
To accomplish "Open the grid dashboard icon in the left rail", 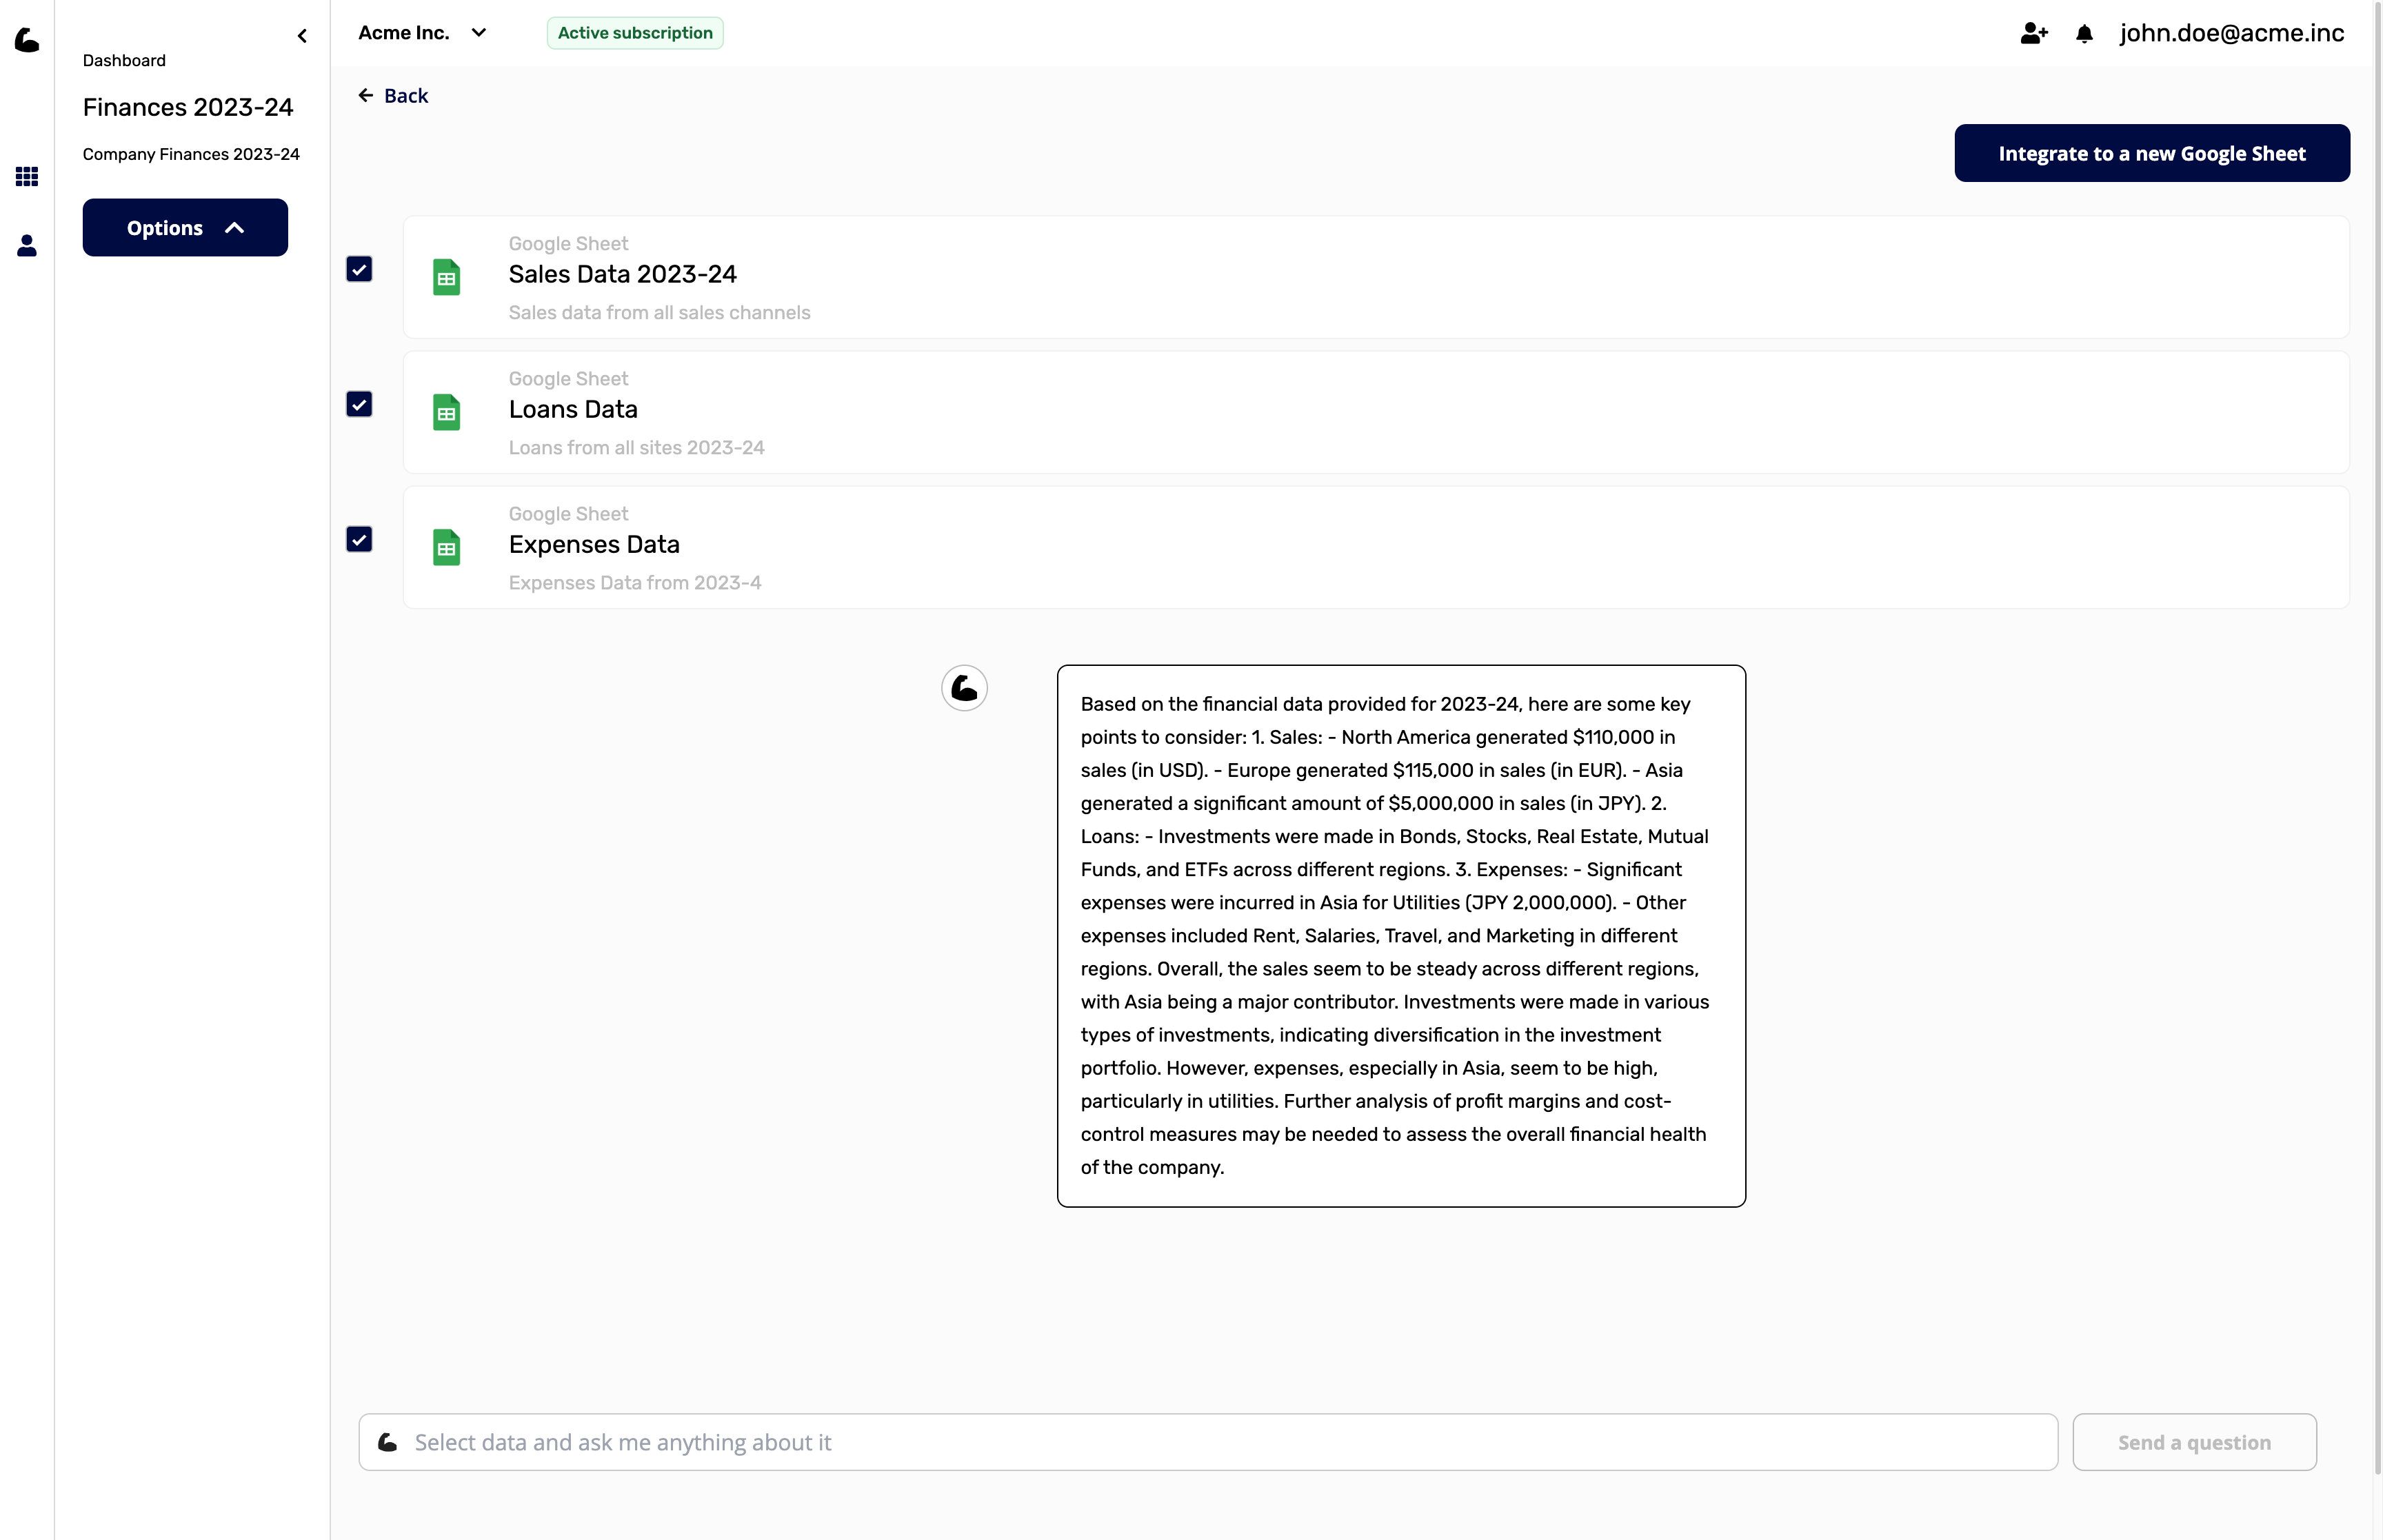I will pos(27,177).
